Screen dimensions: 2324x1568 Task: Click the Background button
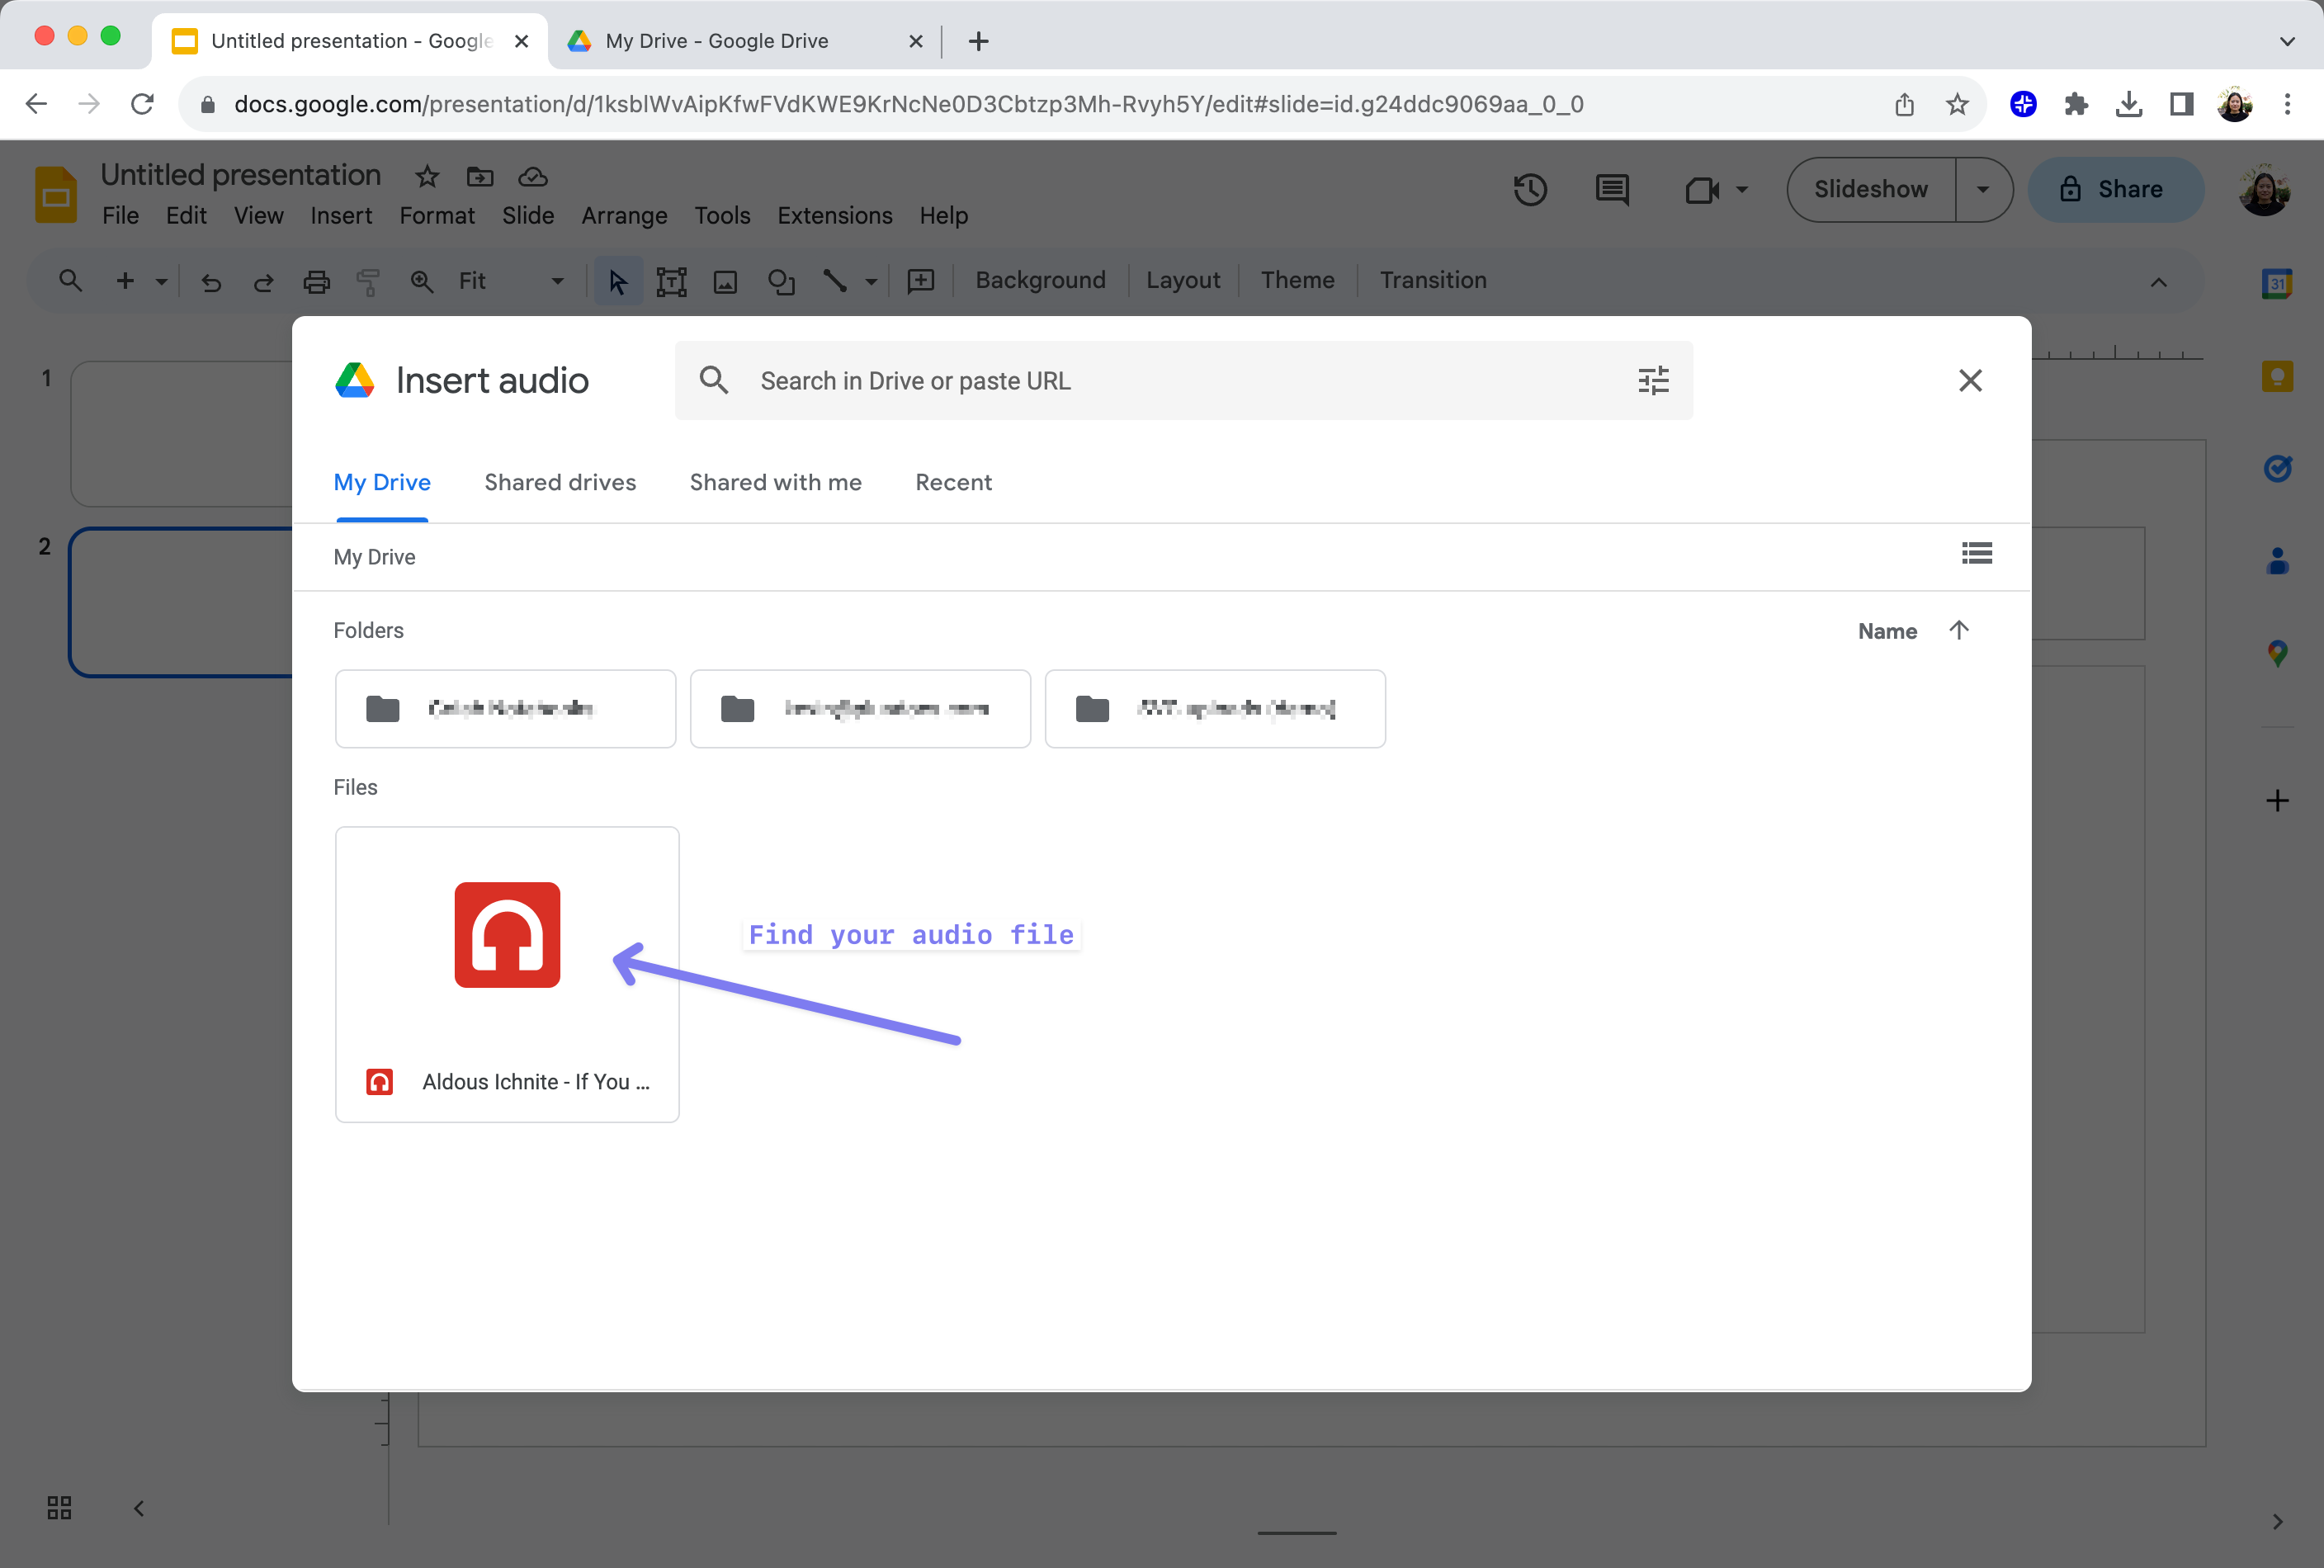click(x=1040, y=281)
